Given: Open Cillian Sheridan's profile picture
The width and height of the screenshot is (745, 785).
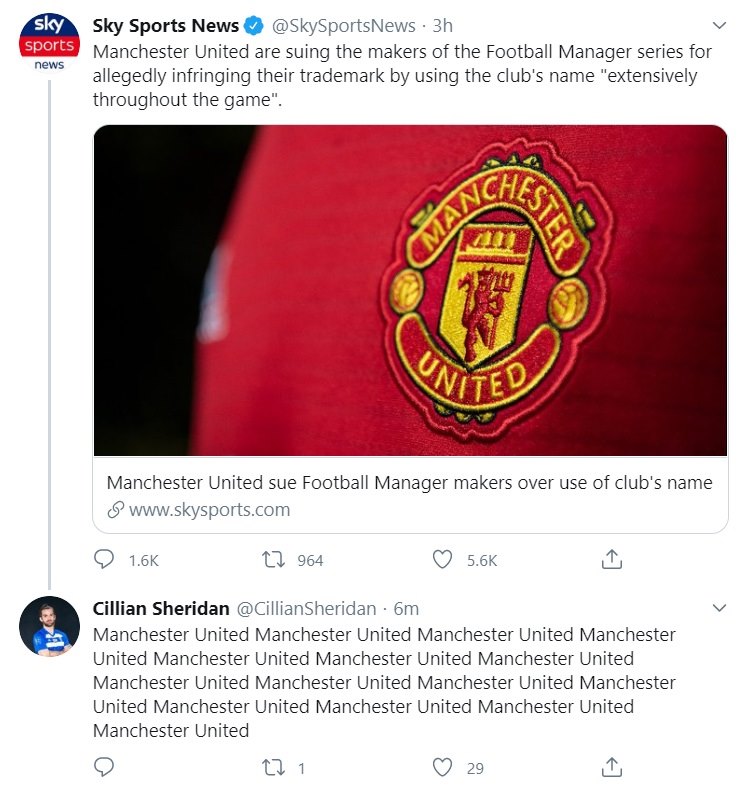Looking at the screenshot, I should [x=49, y=626].
